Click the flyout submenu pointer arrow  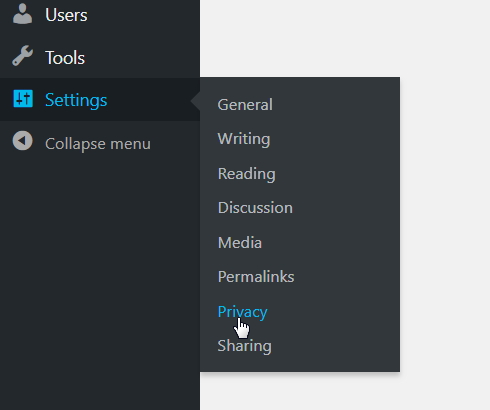point(196,100)
